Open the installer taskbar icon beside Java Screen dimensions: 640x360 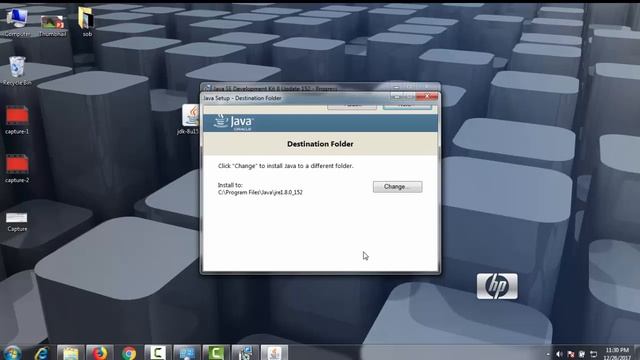click(245, 353)
